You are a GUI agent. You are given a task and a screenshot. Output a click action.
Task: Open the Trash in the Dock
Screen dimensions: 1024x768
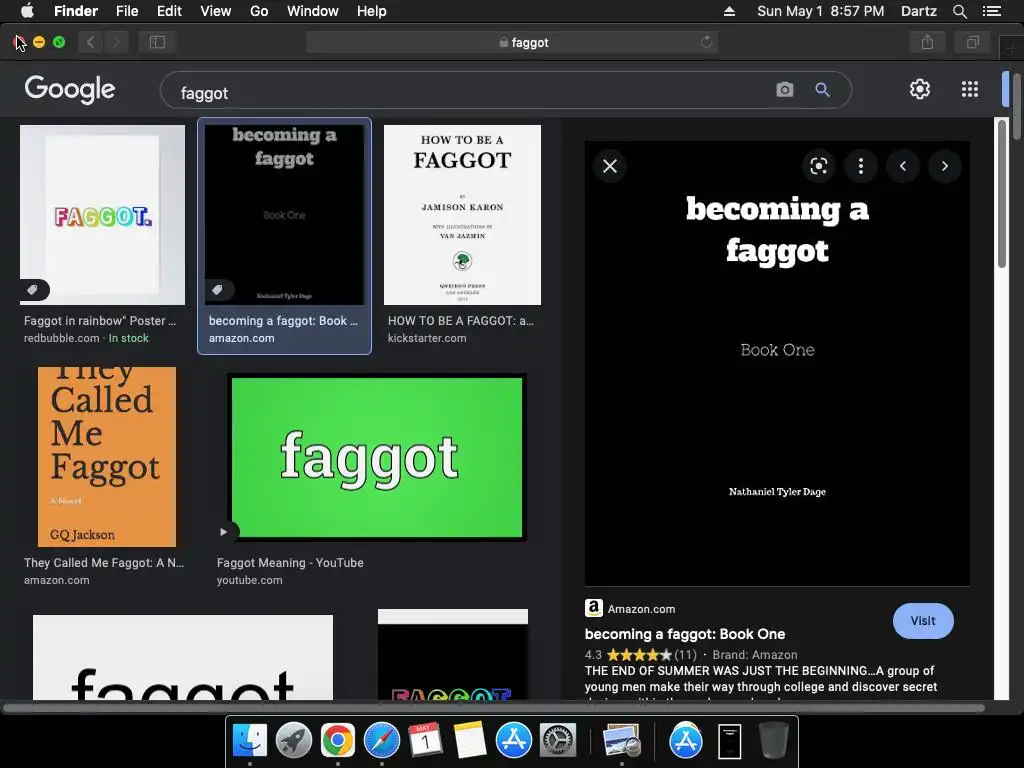coord(774,741)
